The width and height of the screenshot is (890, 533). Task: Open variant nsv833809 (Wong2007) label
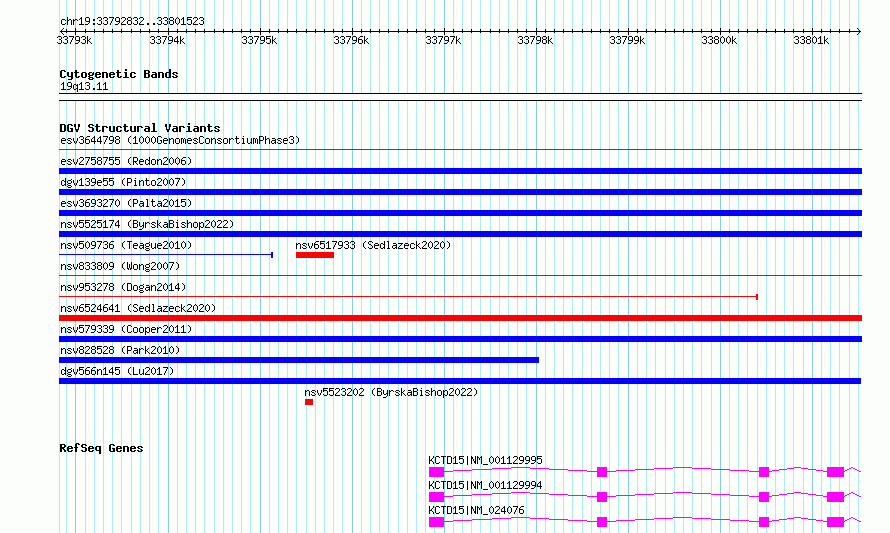(120, 266)
